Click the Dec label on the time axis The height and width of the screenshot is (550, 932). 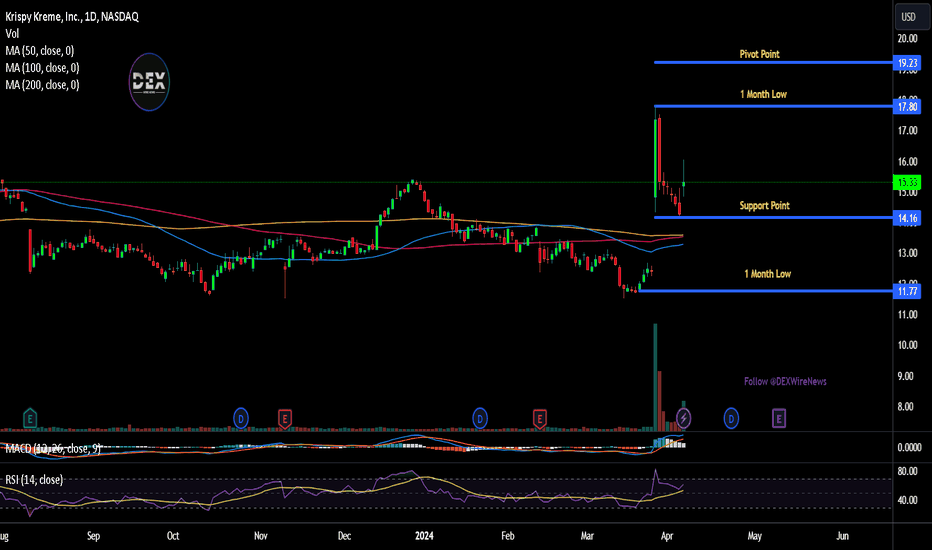[344, 536]
